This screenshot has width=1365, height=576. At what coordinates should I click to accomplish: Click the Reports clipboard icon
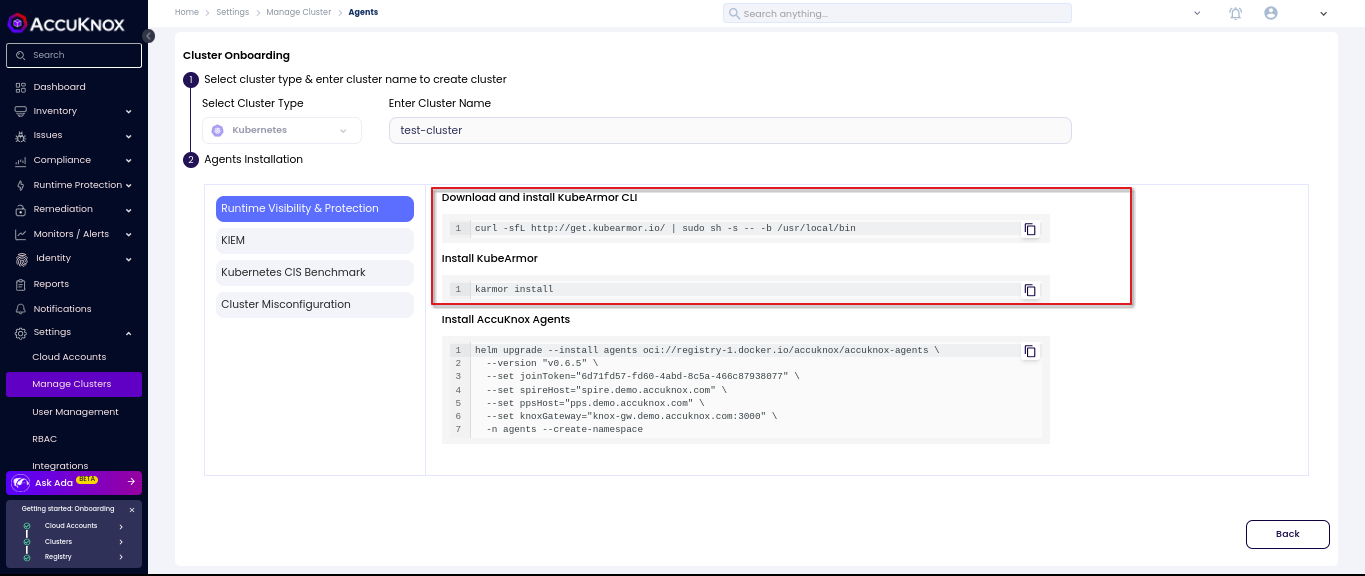[x=21, y=284]
